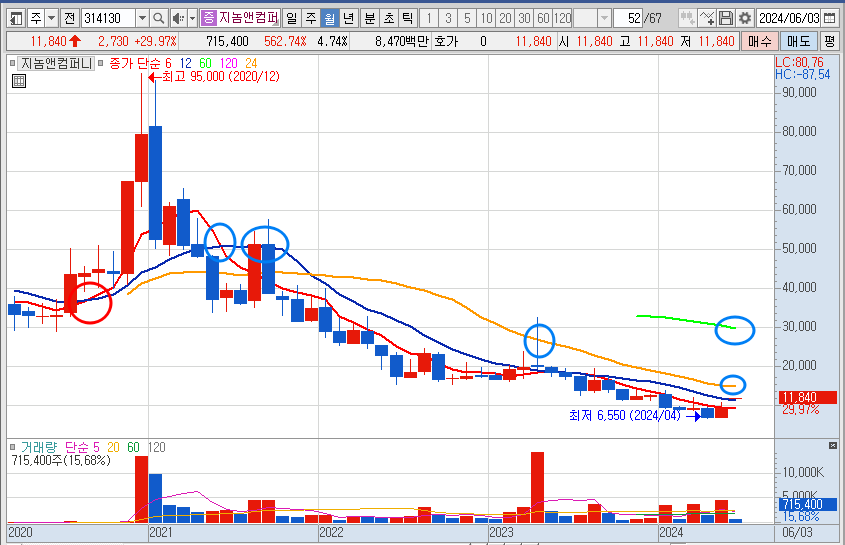The width and height of the screenshot is (845, 545).
Task: Choose the interval 60 button
Action: point(543,18)
